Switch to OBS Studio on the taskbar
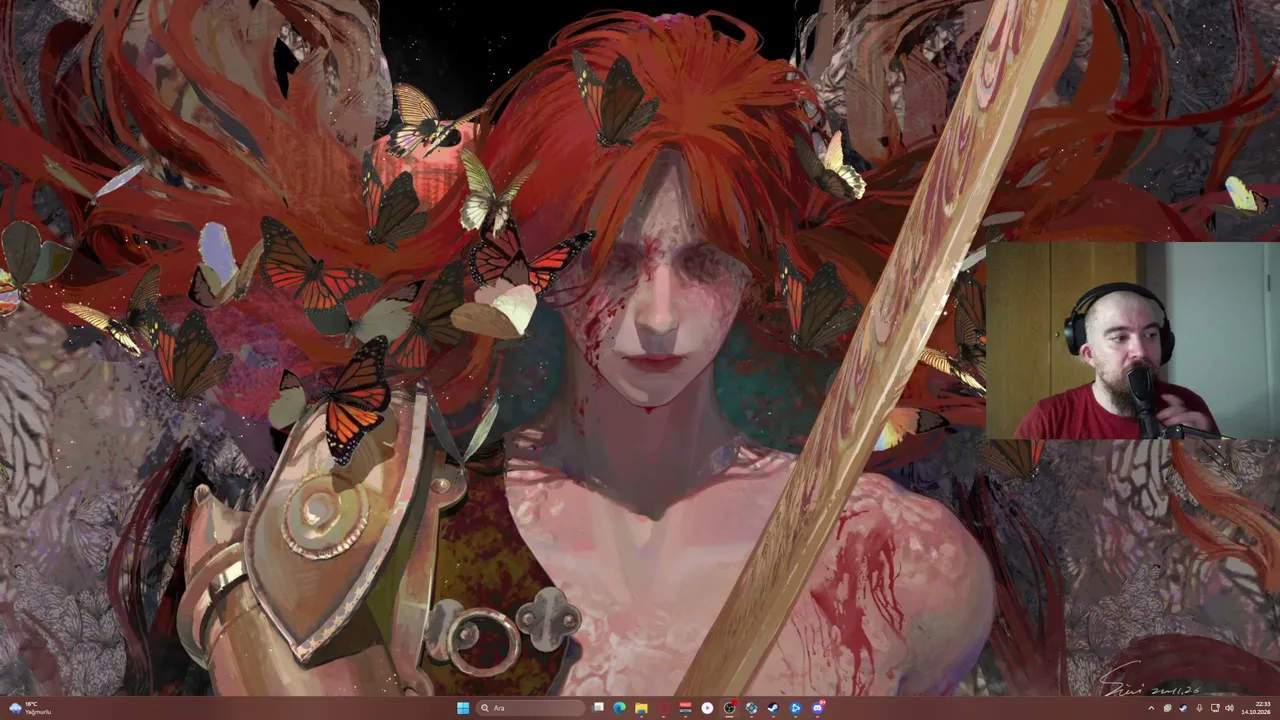1280x720 pixels. tap(729, 708)
